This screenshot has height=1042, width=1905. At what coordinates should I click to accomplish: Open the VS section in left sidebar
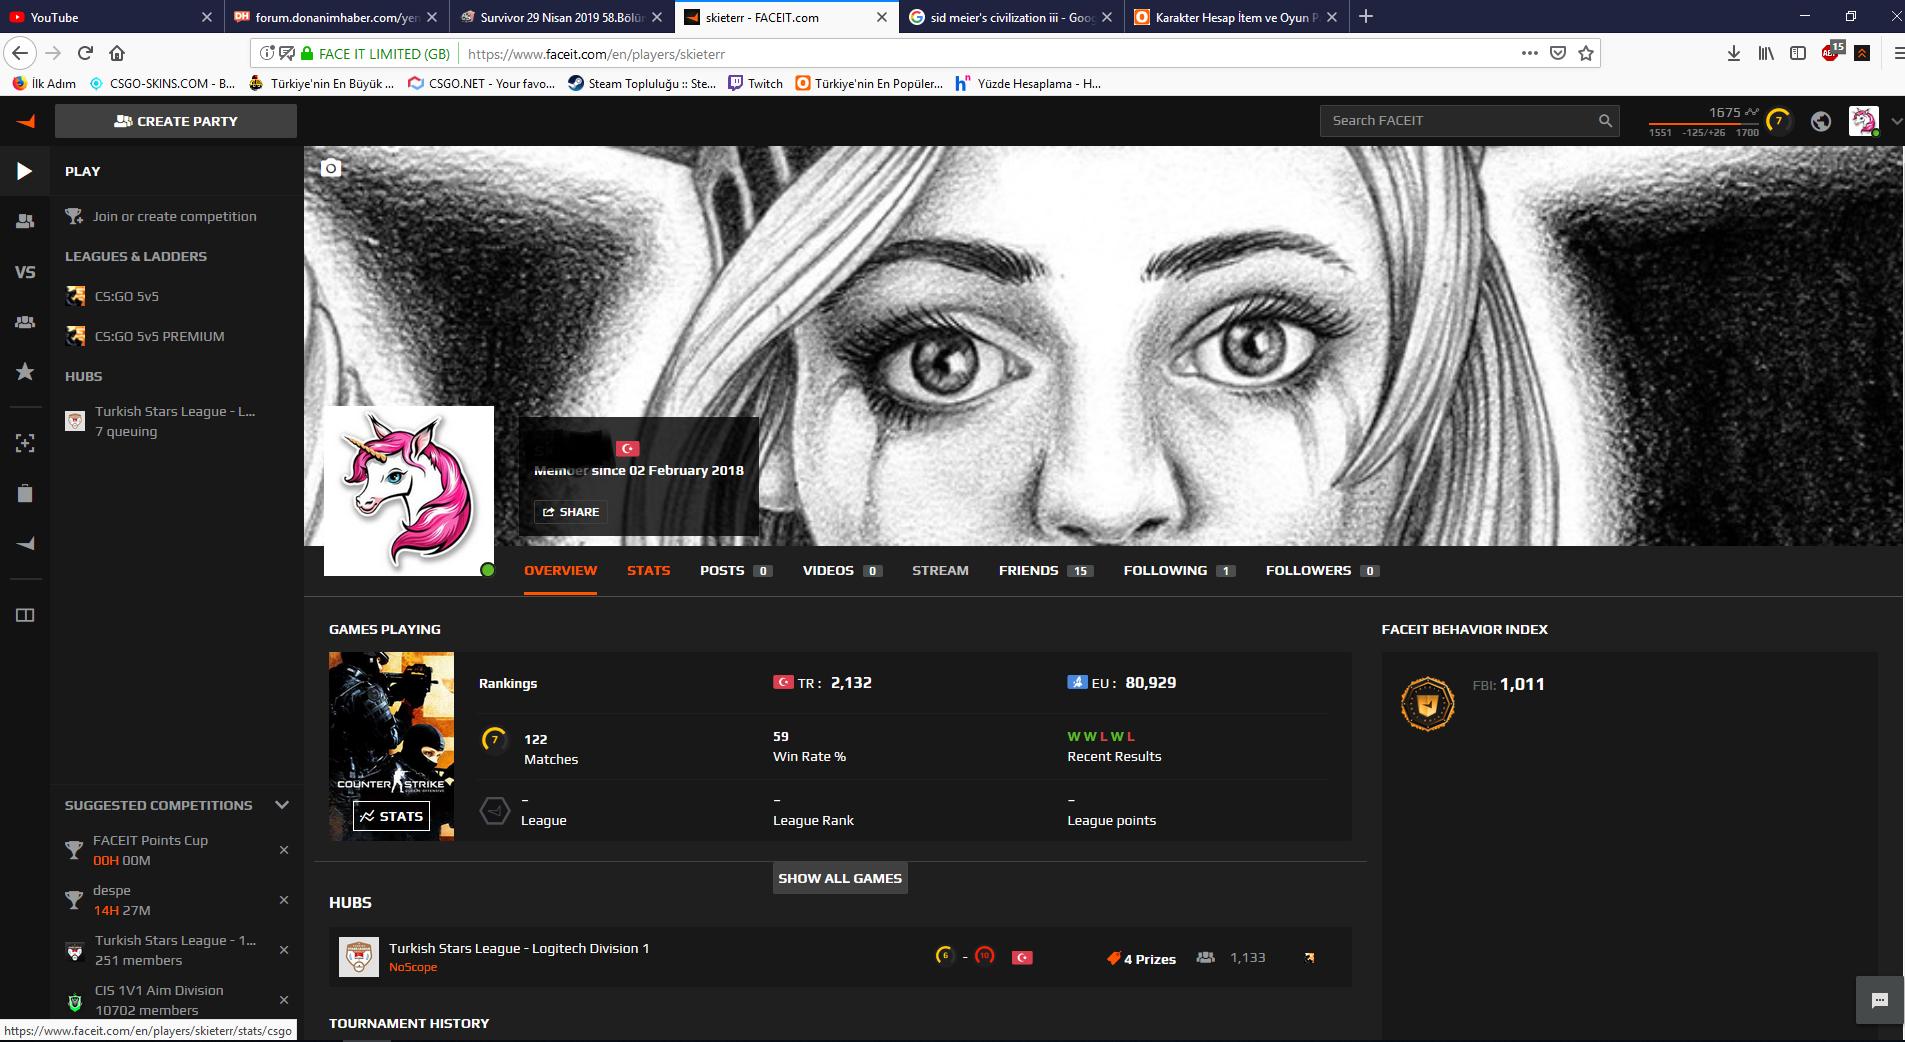click(x=25, y=272)
